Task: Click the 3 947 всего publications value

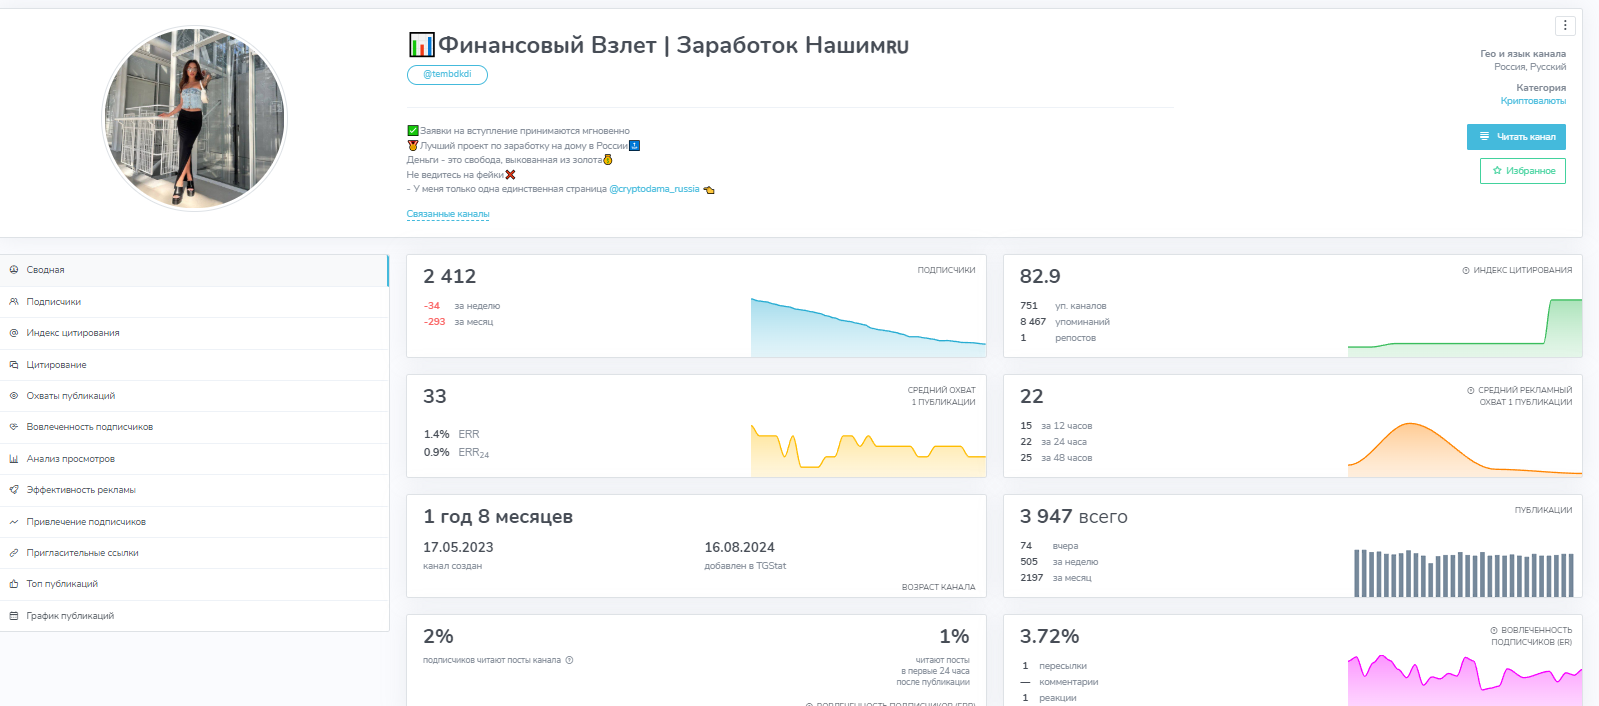Action: [x=1073, y=516]
